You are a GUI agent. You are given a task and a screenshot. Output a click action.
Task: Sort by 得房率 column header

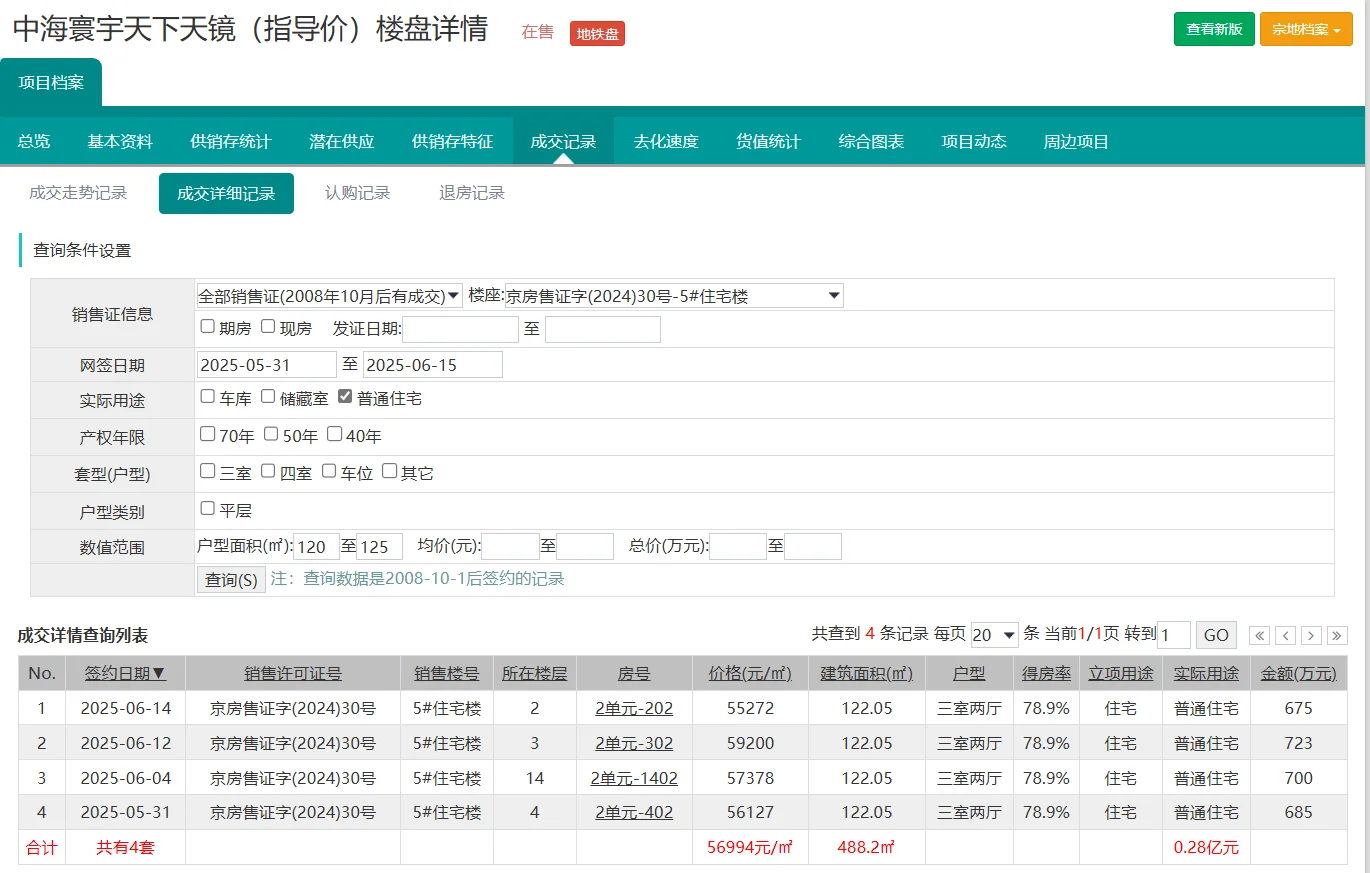(x=1046, y=673)
